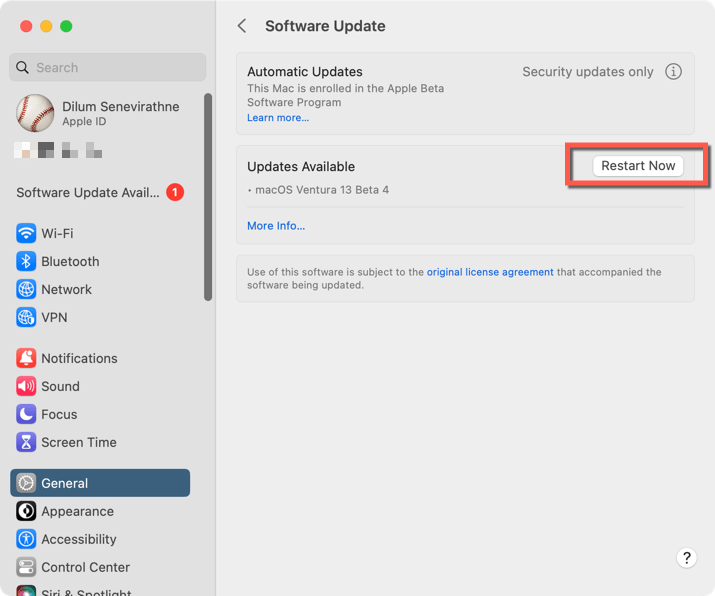
Task: Open Software Update Avail… sidebar entry
Action: point(100,192)
